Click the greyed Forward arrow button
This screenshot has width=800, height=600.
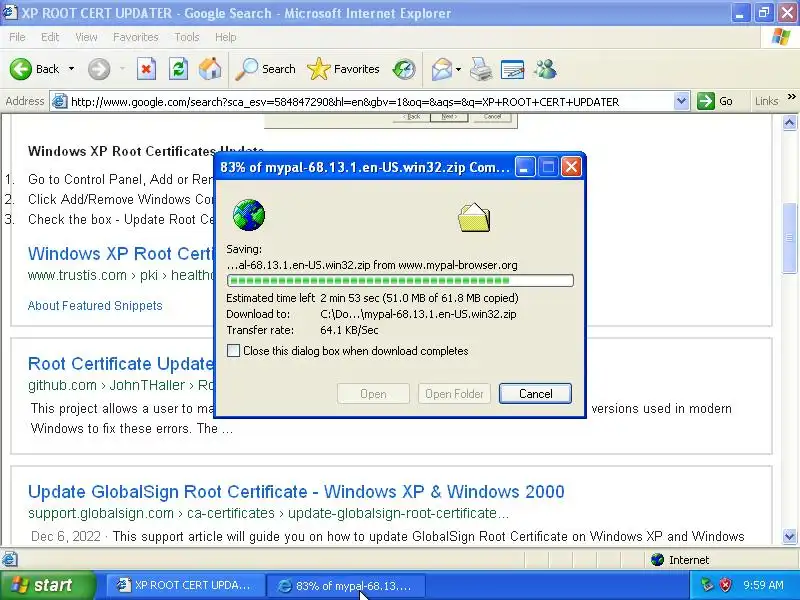click(x=99, y=69)
